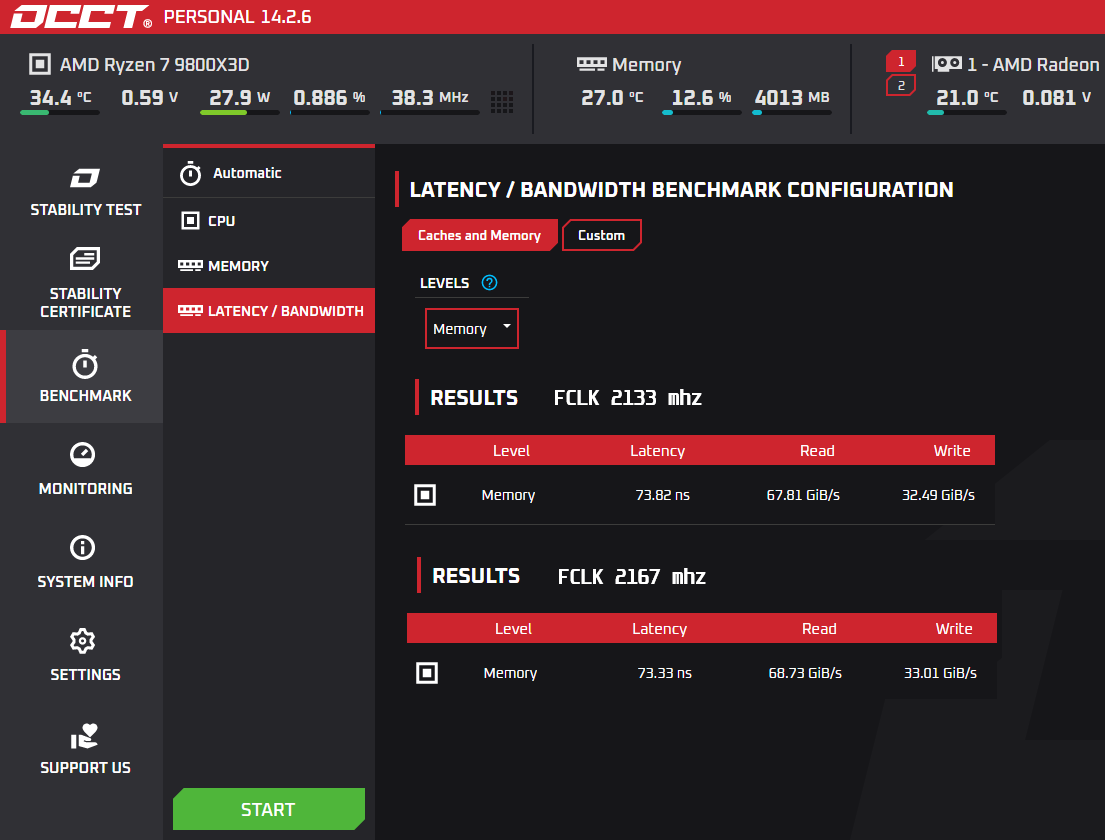Click the 73.33 ns latency value
Screen dimensions: 1105x840
(x=665, y=673)
